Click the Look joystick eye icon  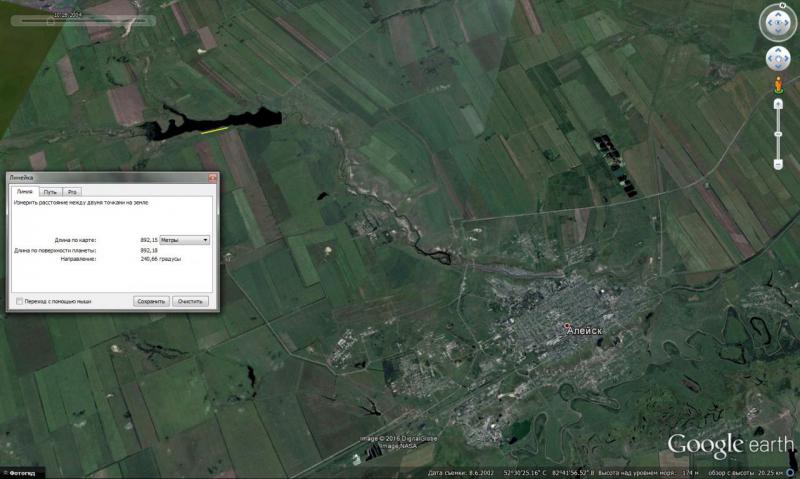click(x=778, y=22)
